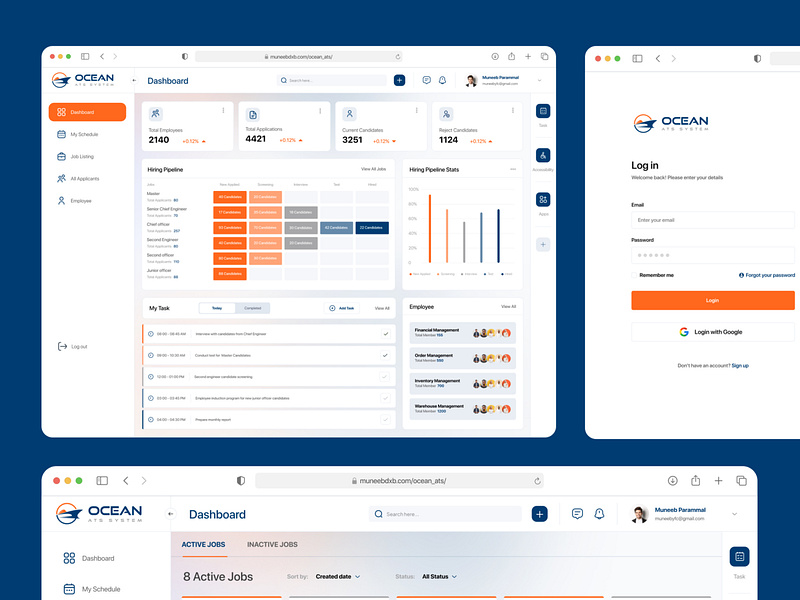The height and width of the screenshot is (600, 800).
Task: Click the New Applied orange legend swatch
Action: click(x=410, y=274)
